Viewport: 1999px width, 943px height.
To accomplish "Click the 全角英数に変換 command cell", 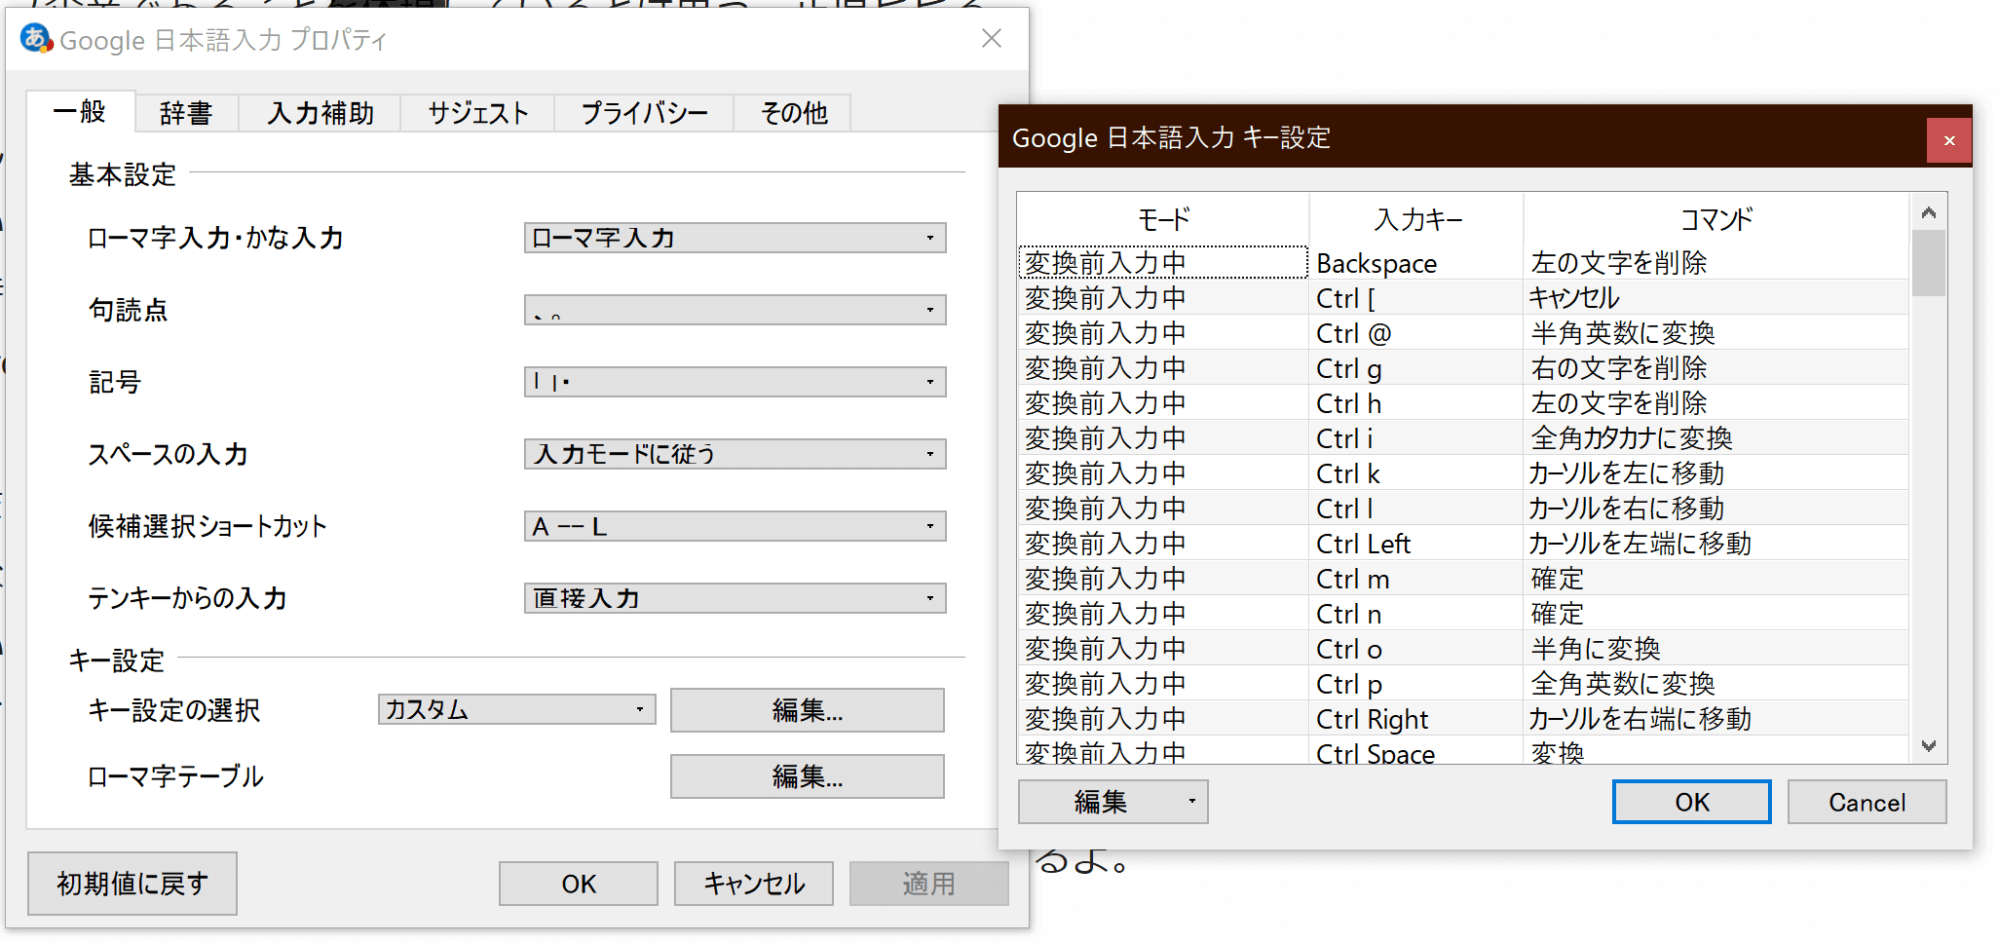I will tap(1716, 684).
